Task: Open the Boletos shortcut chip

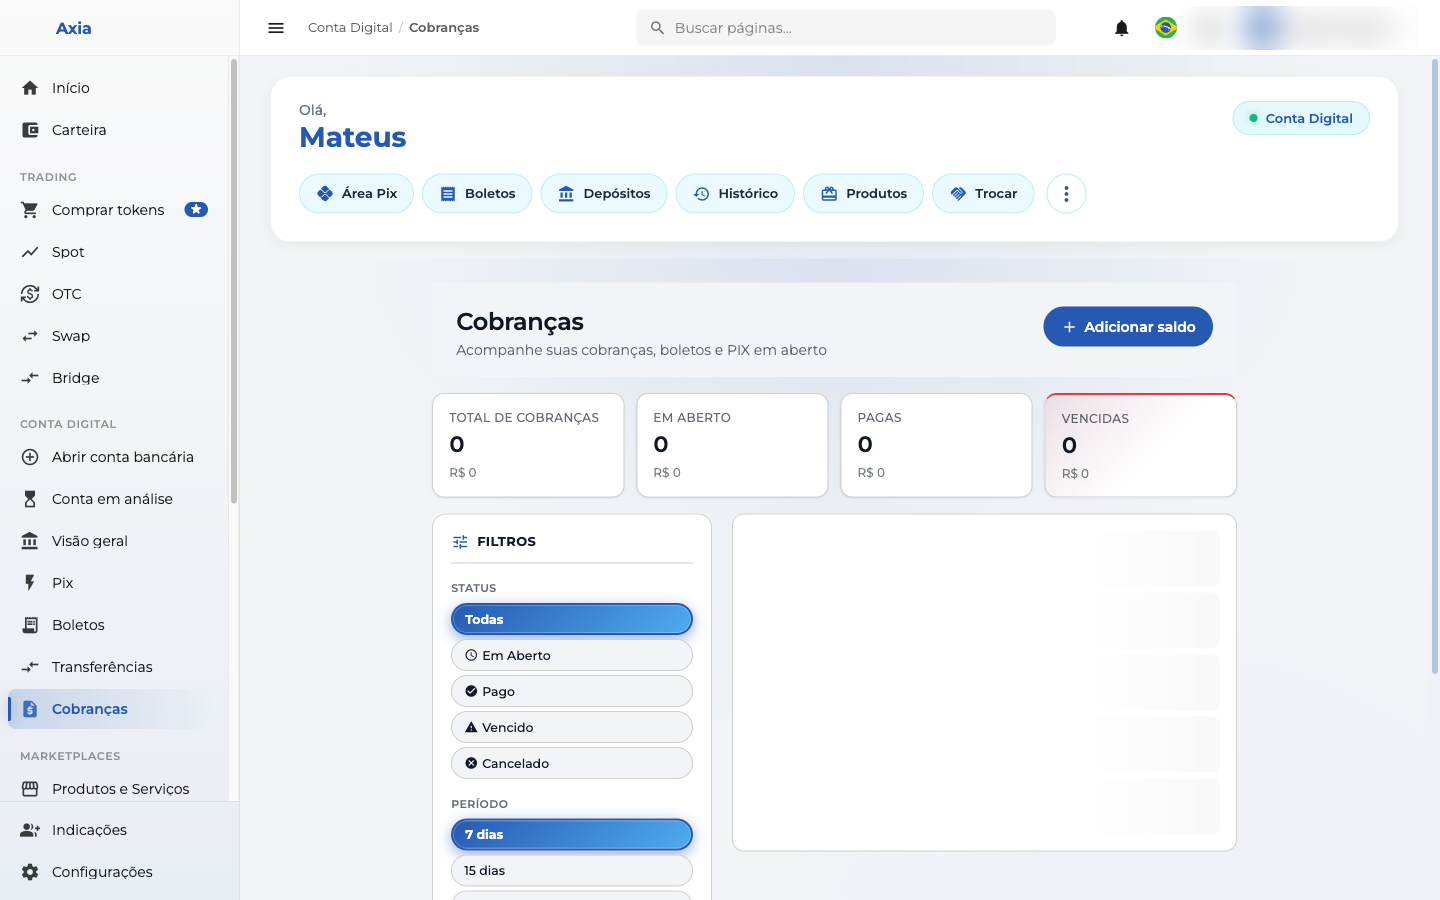Action: click(x=477, y=194)
